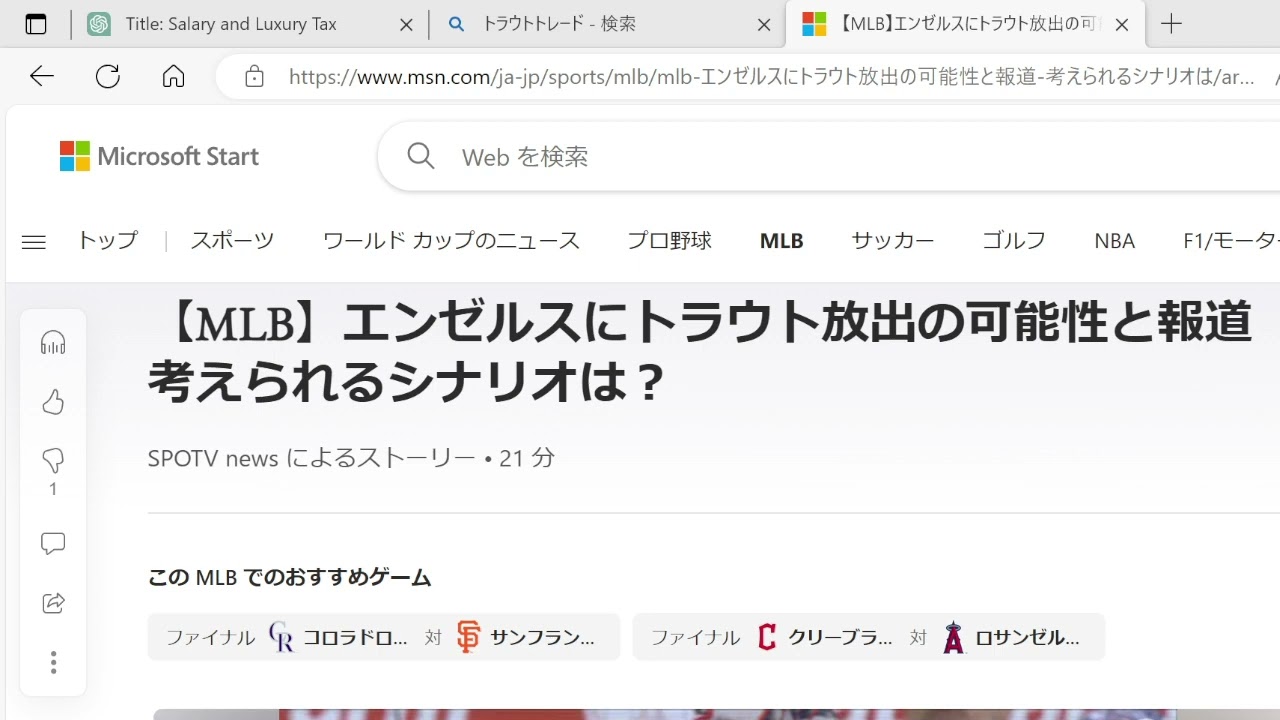This screenshot has width=1280, height=720.
Task: Open スポーツ section
Action: coord(232,241)
